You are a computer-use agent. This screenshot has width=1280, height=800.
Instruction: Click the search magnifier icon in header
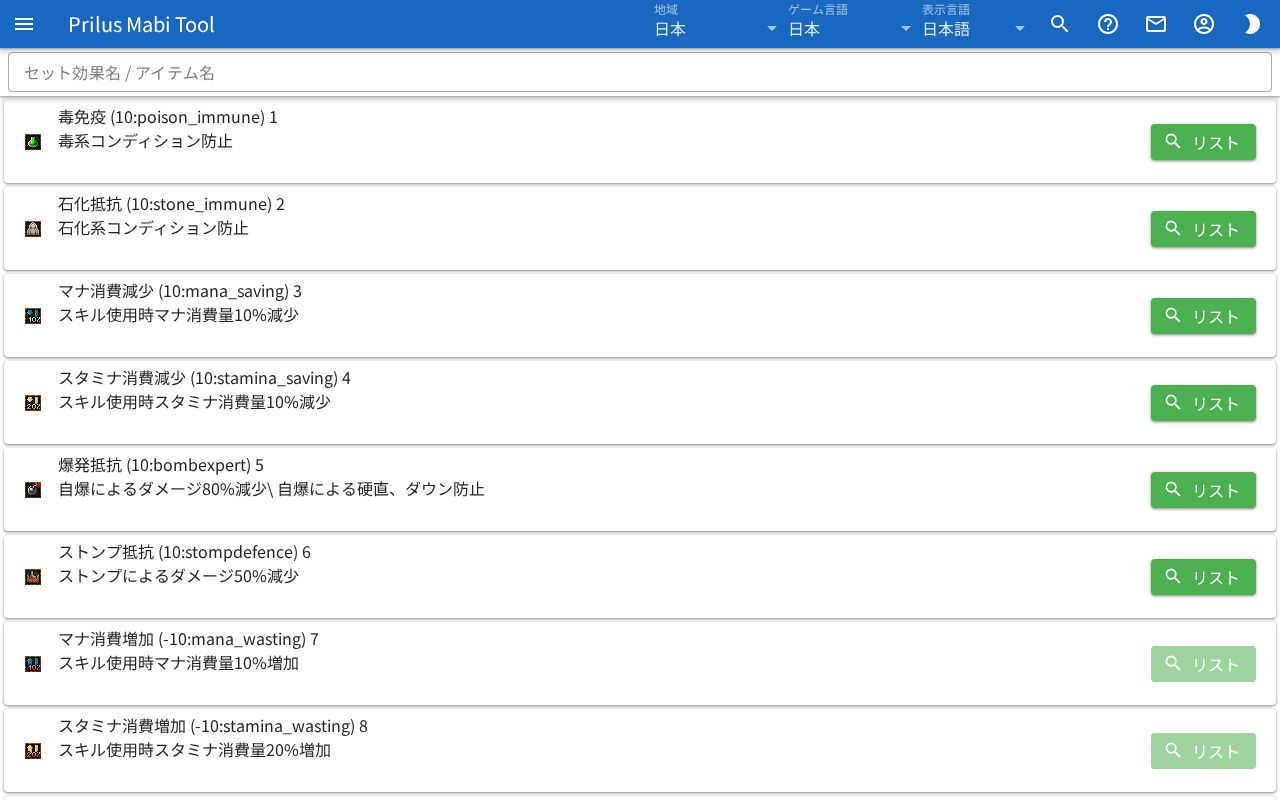click(x=1060, y=24)
